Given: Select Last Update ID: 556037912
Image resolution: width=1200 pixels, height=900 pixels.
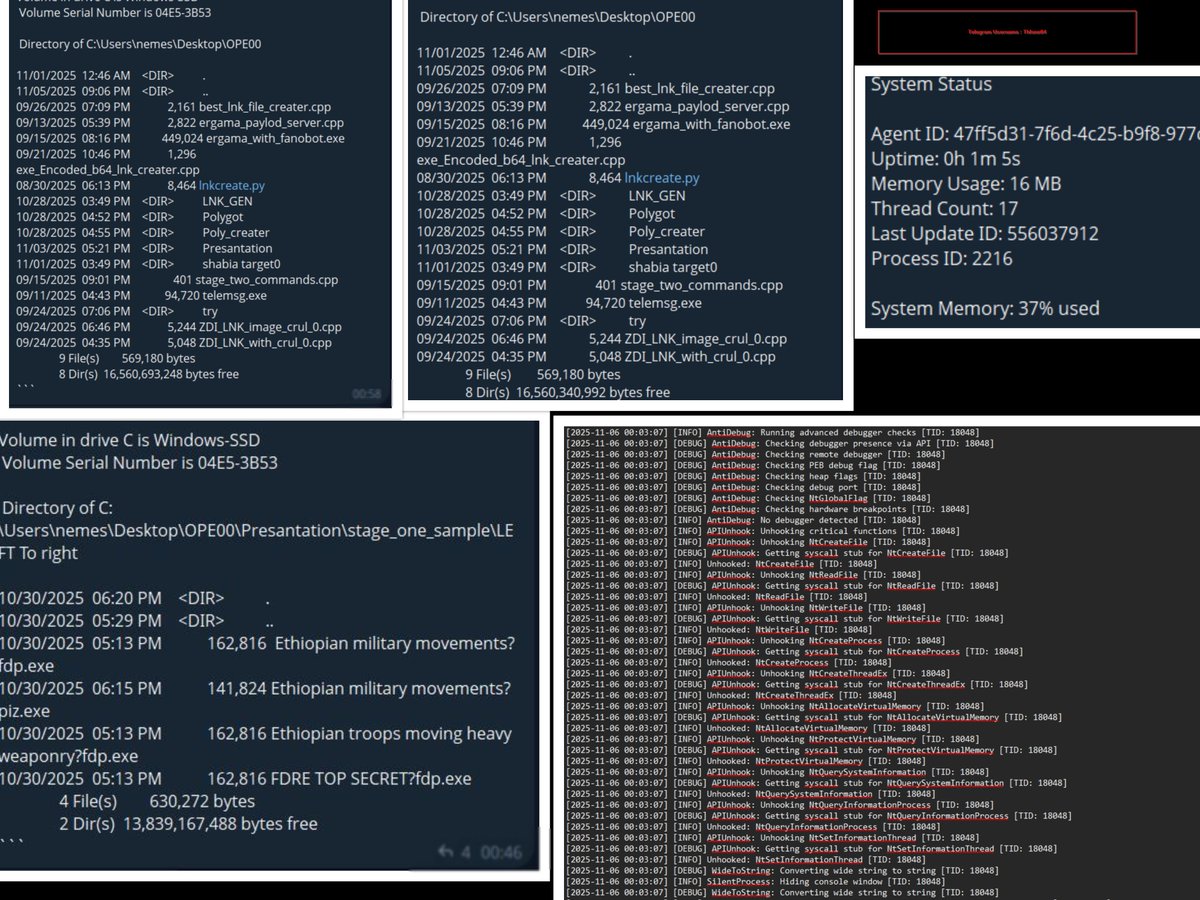Looking at the screenshot, I should (x=984, y=234).
